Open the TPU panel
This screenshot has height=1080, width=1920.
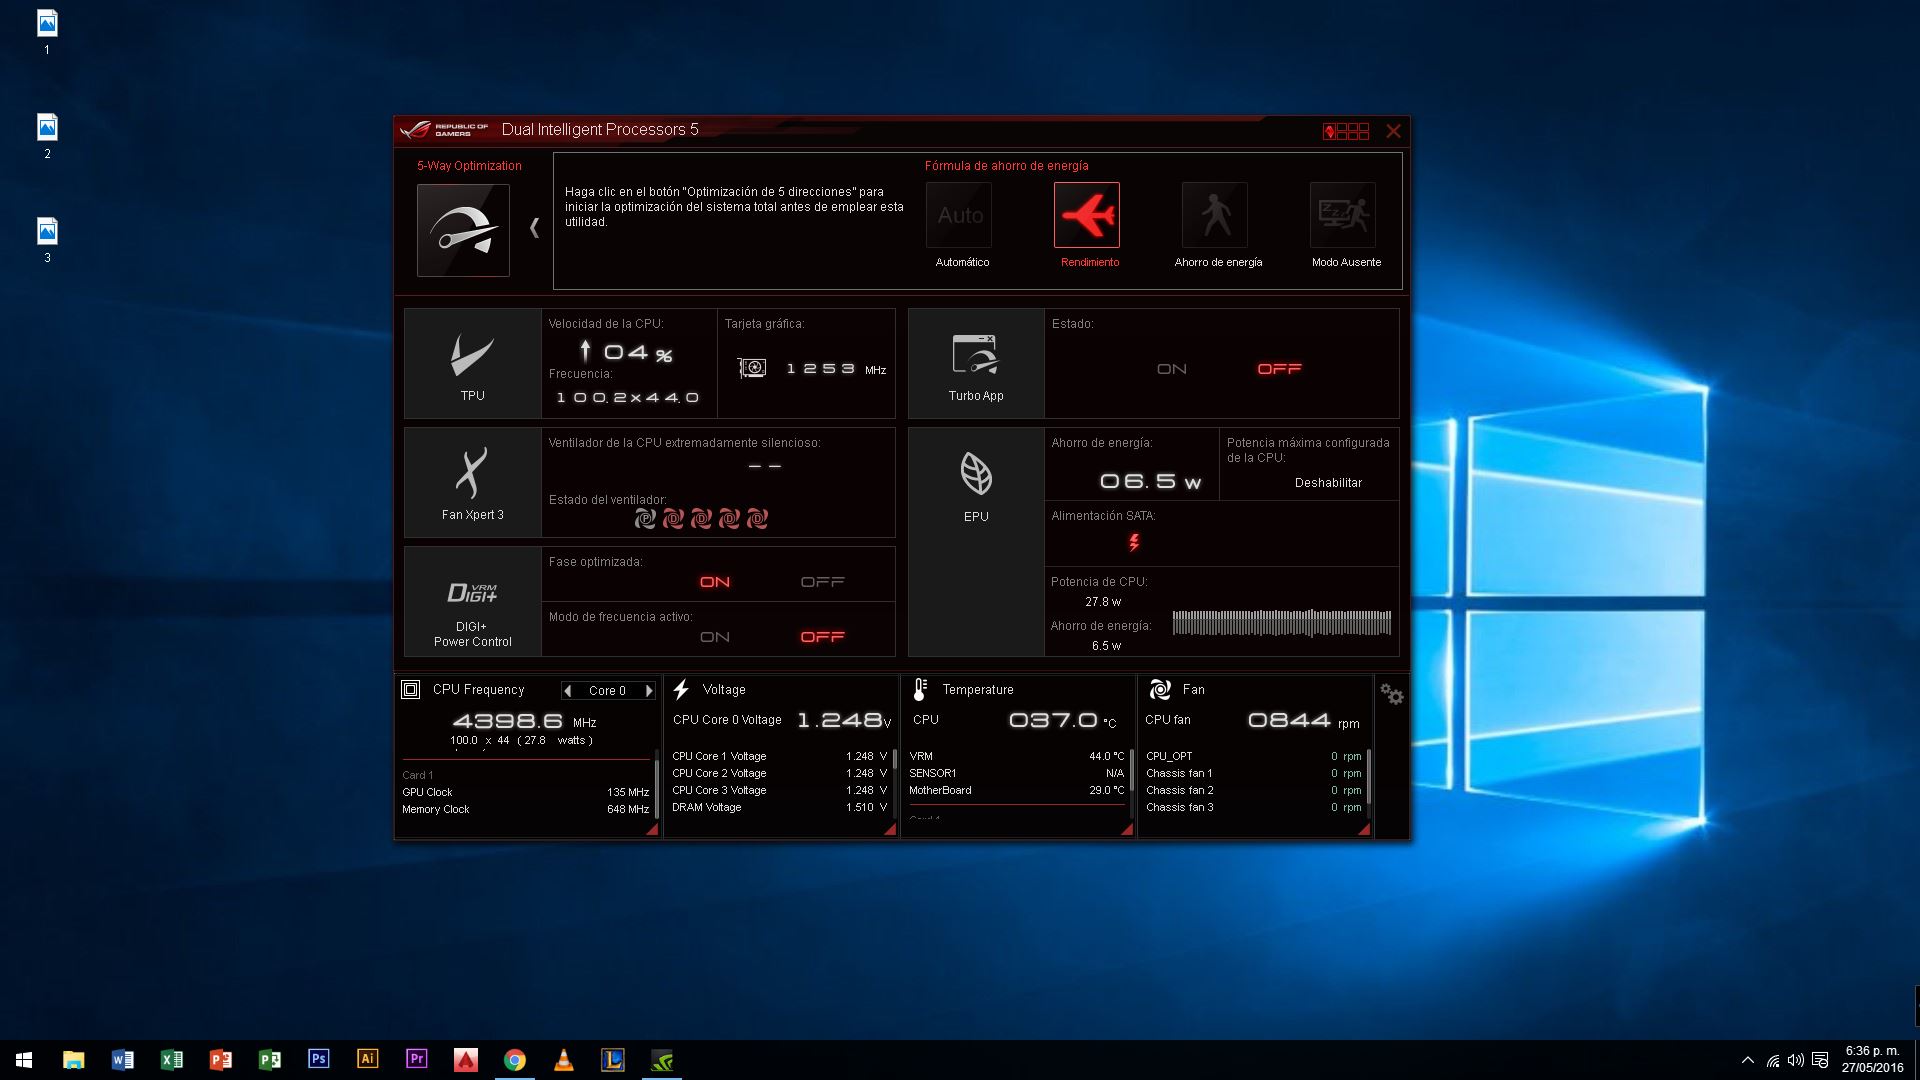click(472, 364)
